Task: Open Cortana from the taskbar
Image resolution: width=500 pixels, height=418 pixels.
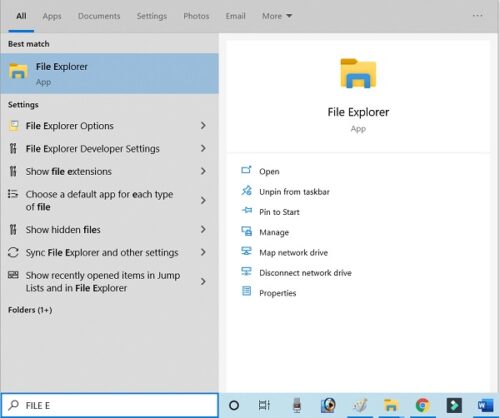Action: pyautogui.click(x=234, y=405)
